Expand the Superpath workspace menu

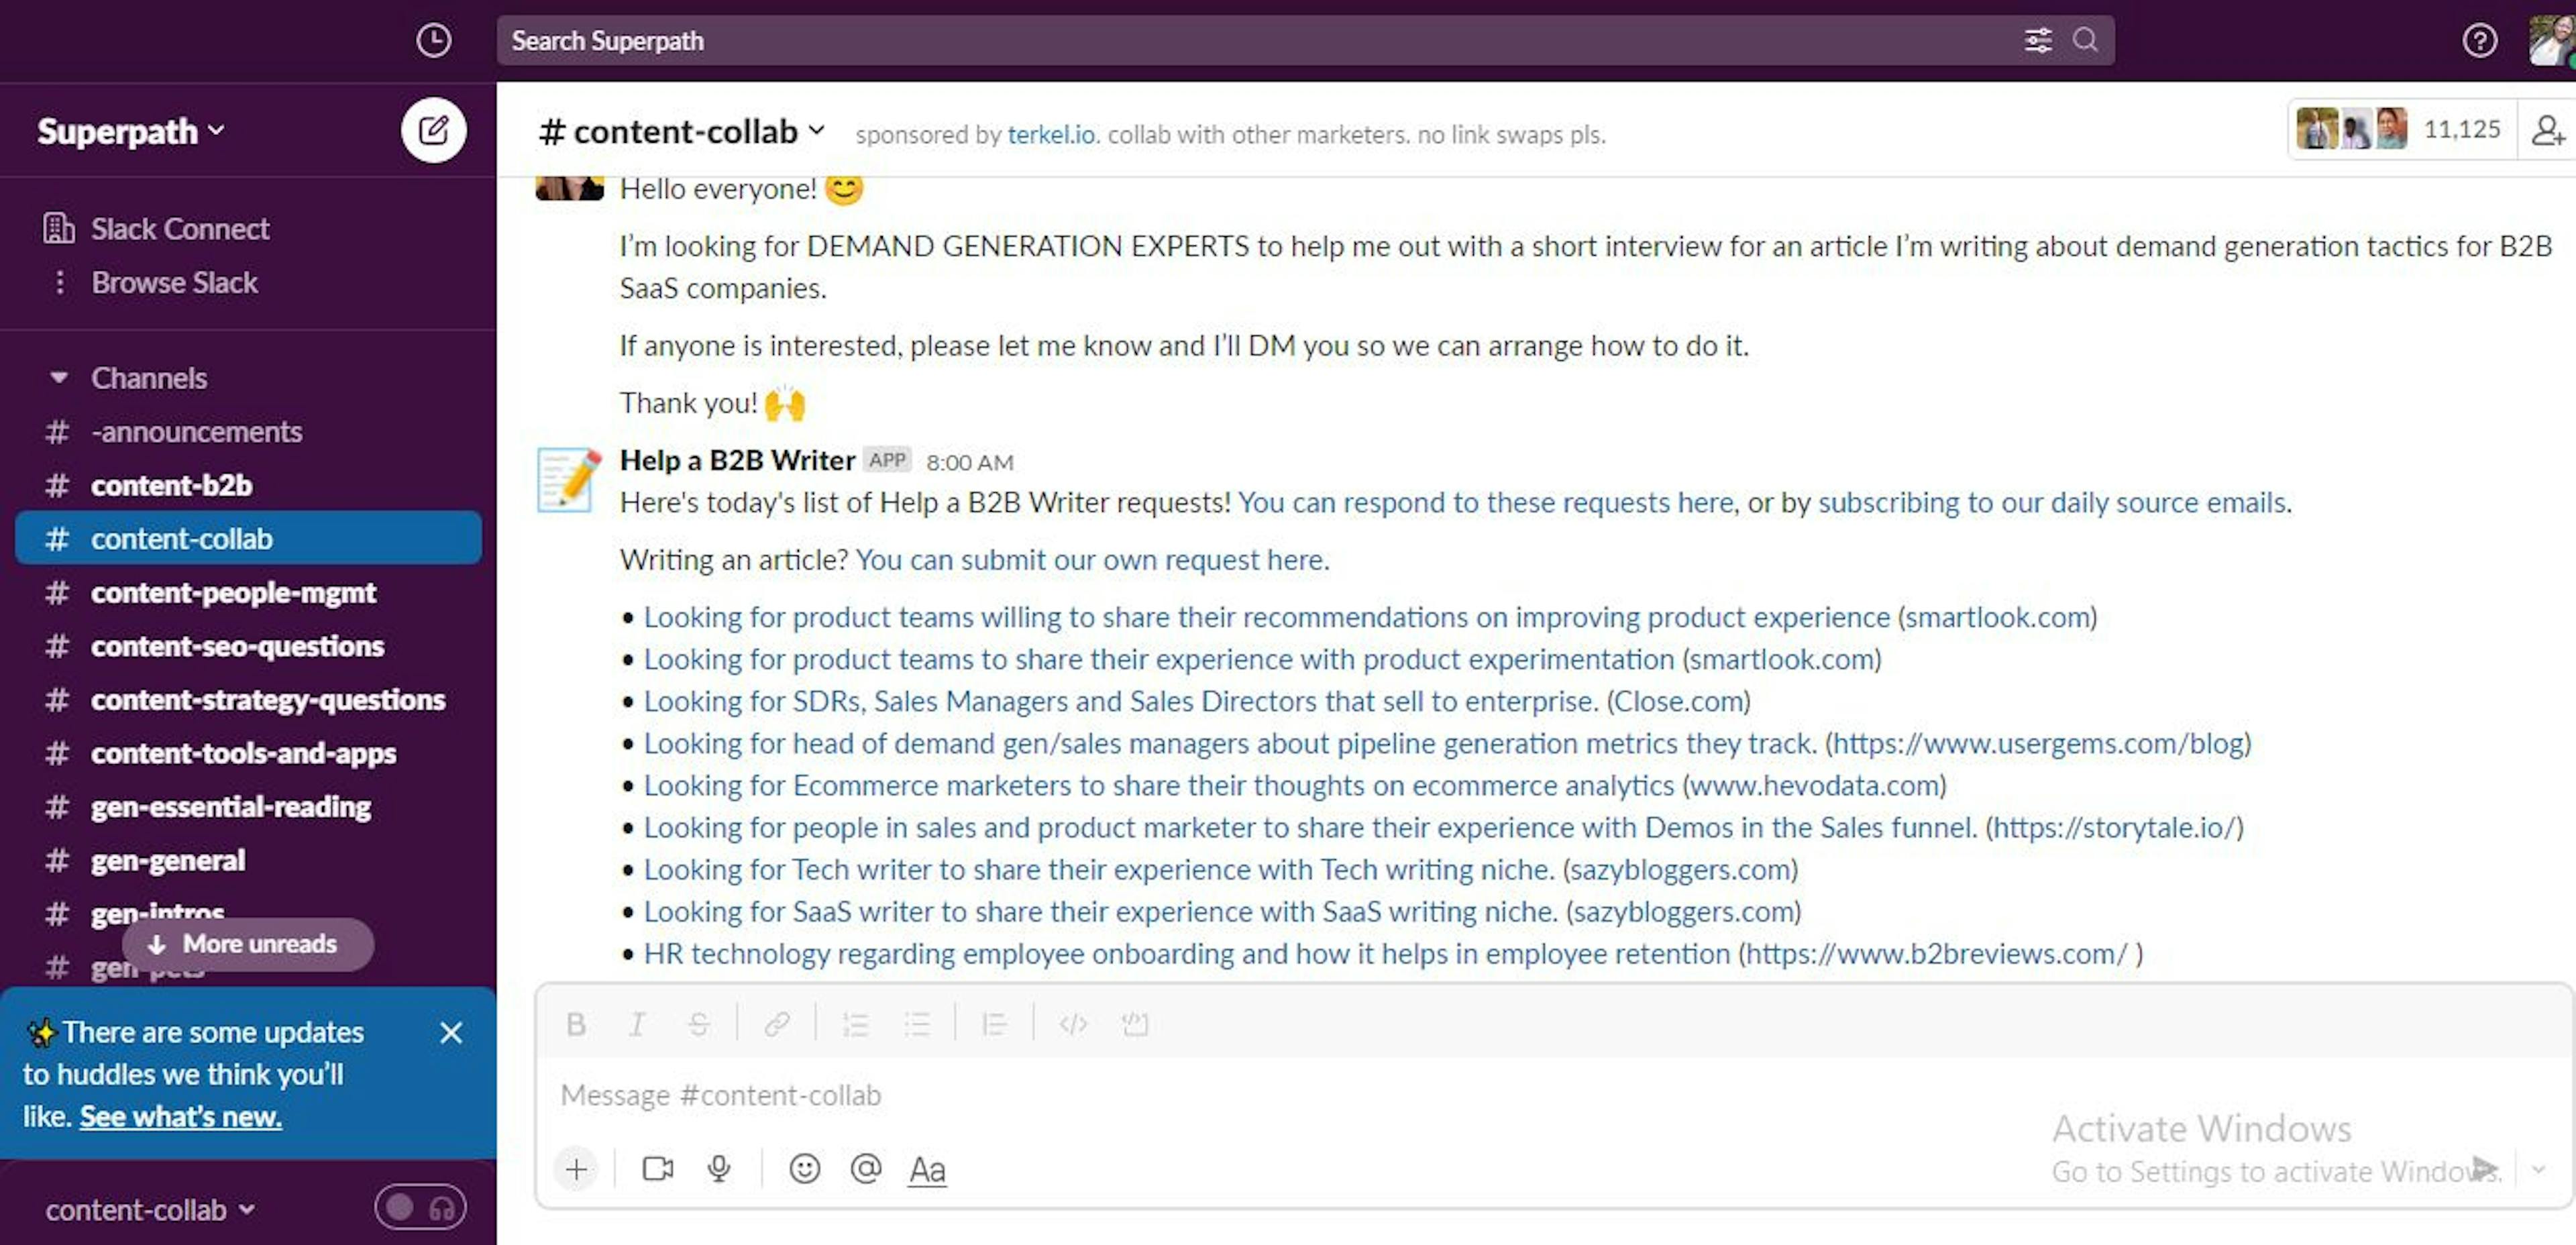pos(128,128)
